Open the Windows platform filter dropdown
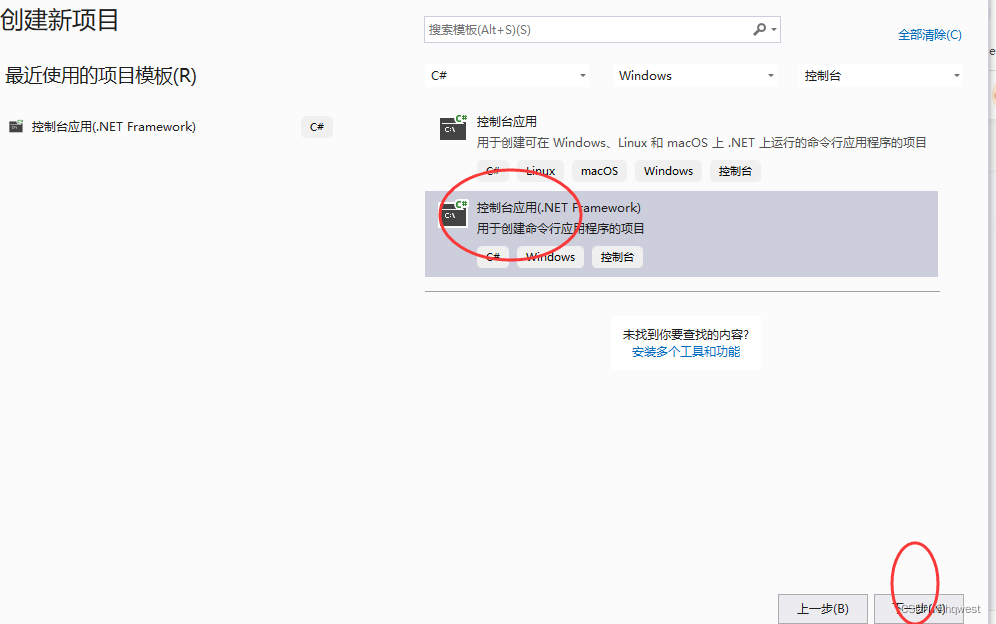 696,76
